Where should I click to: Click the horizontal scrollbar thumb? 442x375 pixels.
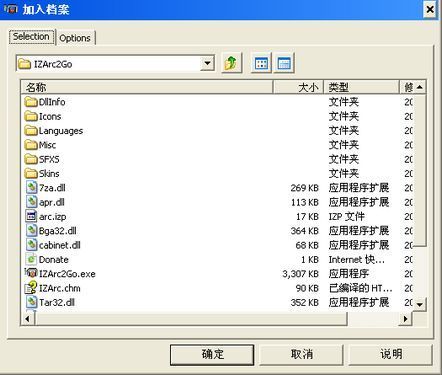[x=190, y=319]
